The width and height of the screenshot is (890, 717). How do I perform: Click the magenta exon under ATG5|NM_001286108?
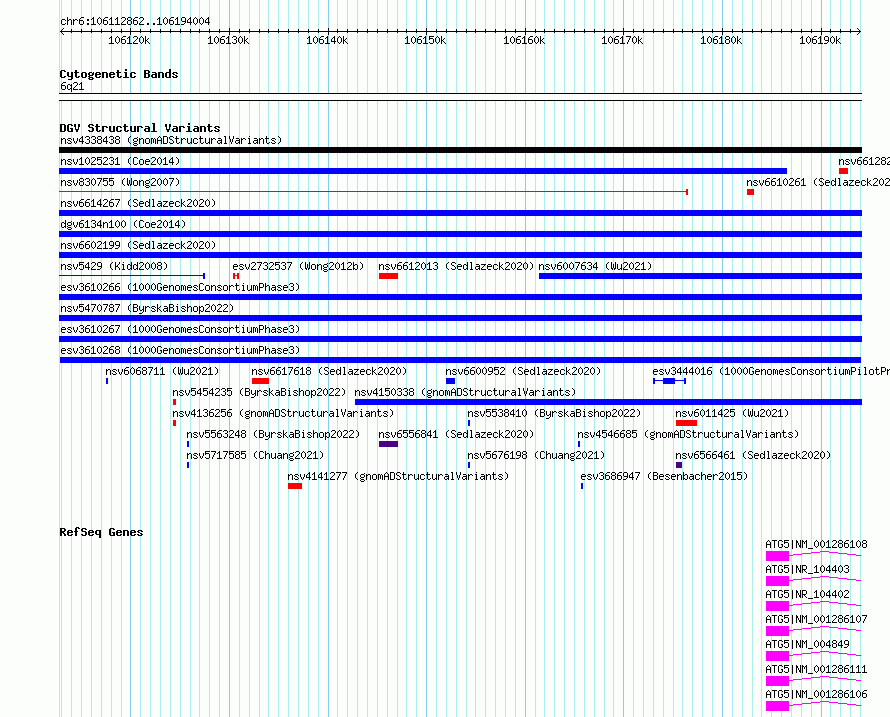coord(777,556)
